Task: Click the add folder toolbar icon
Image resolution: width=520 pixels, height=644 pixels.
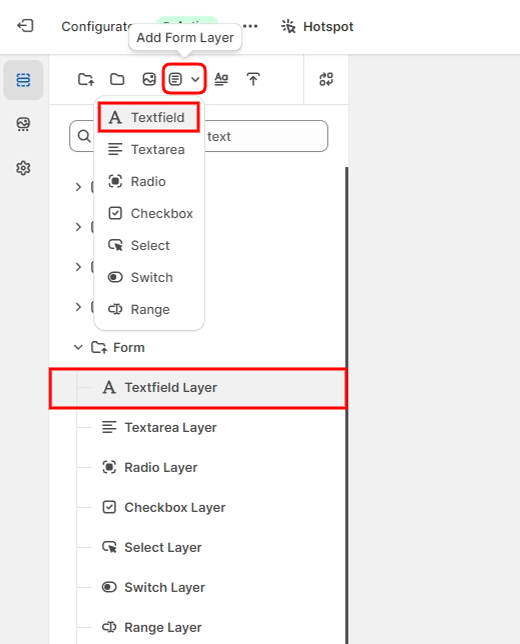Action: 117,79
